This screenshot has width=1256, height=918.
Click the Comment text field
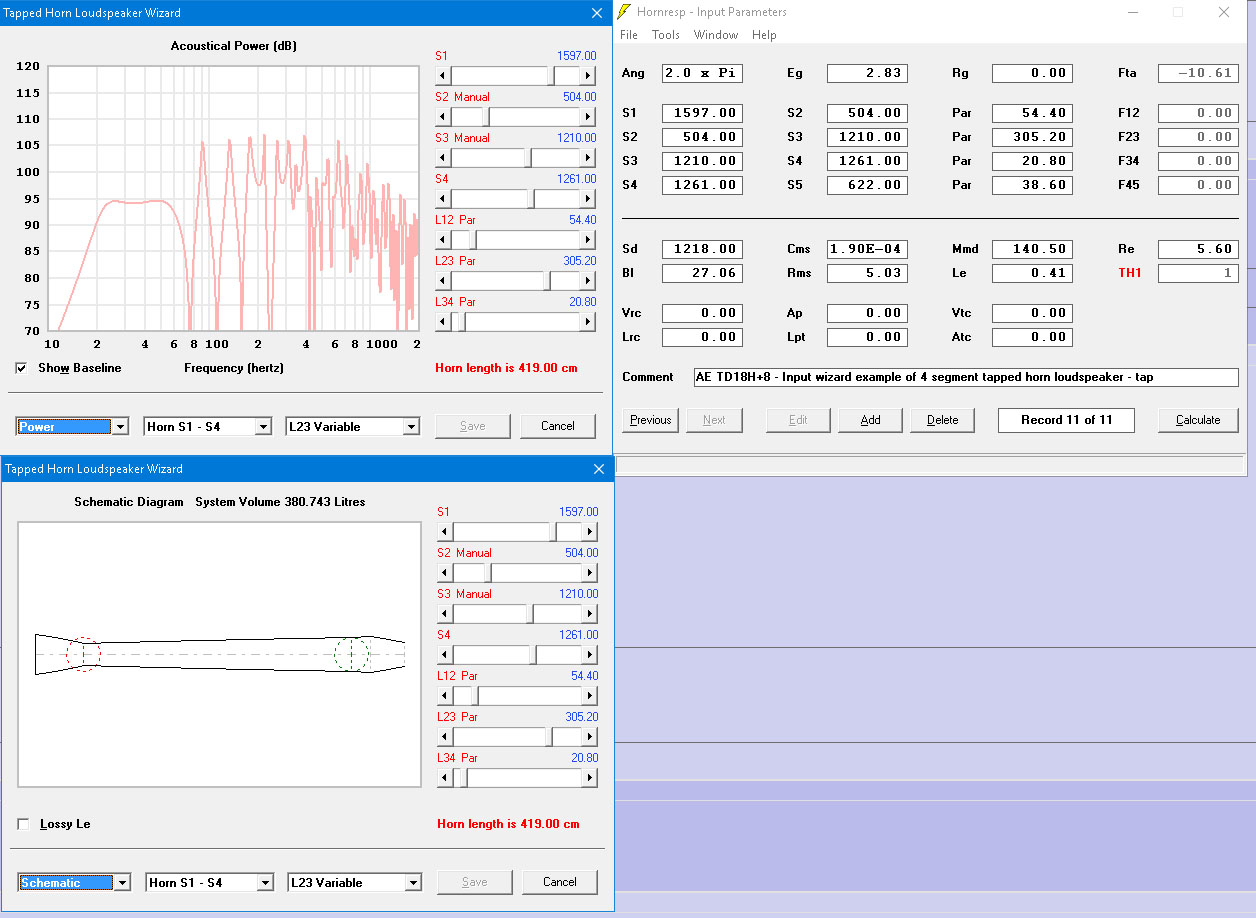pyautogui.click(x=965, y=377)
